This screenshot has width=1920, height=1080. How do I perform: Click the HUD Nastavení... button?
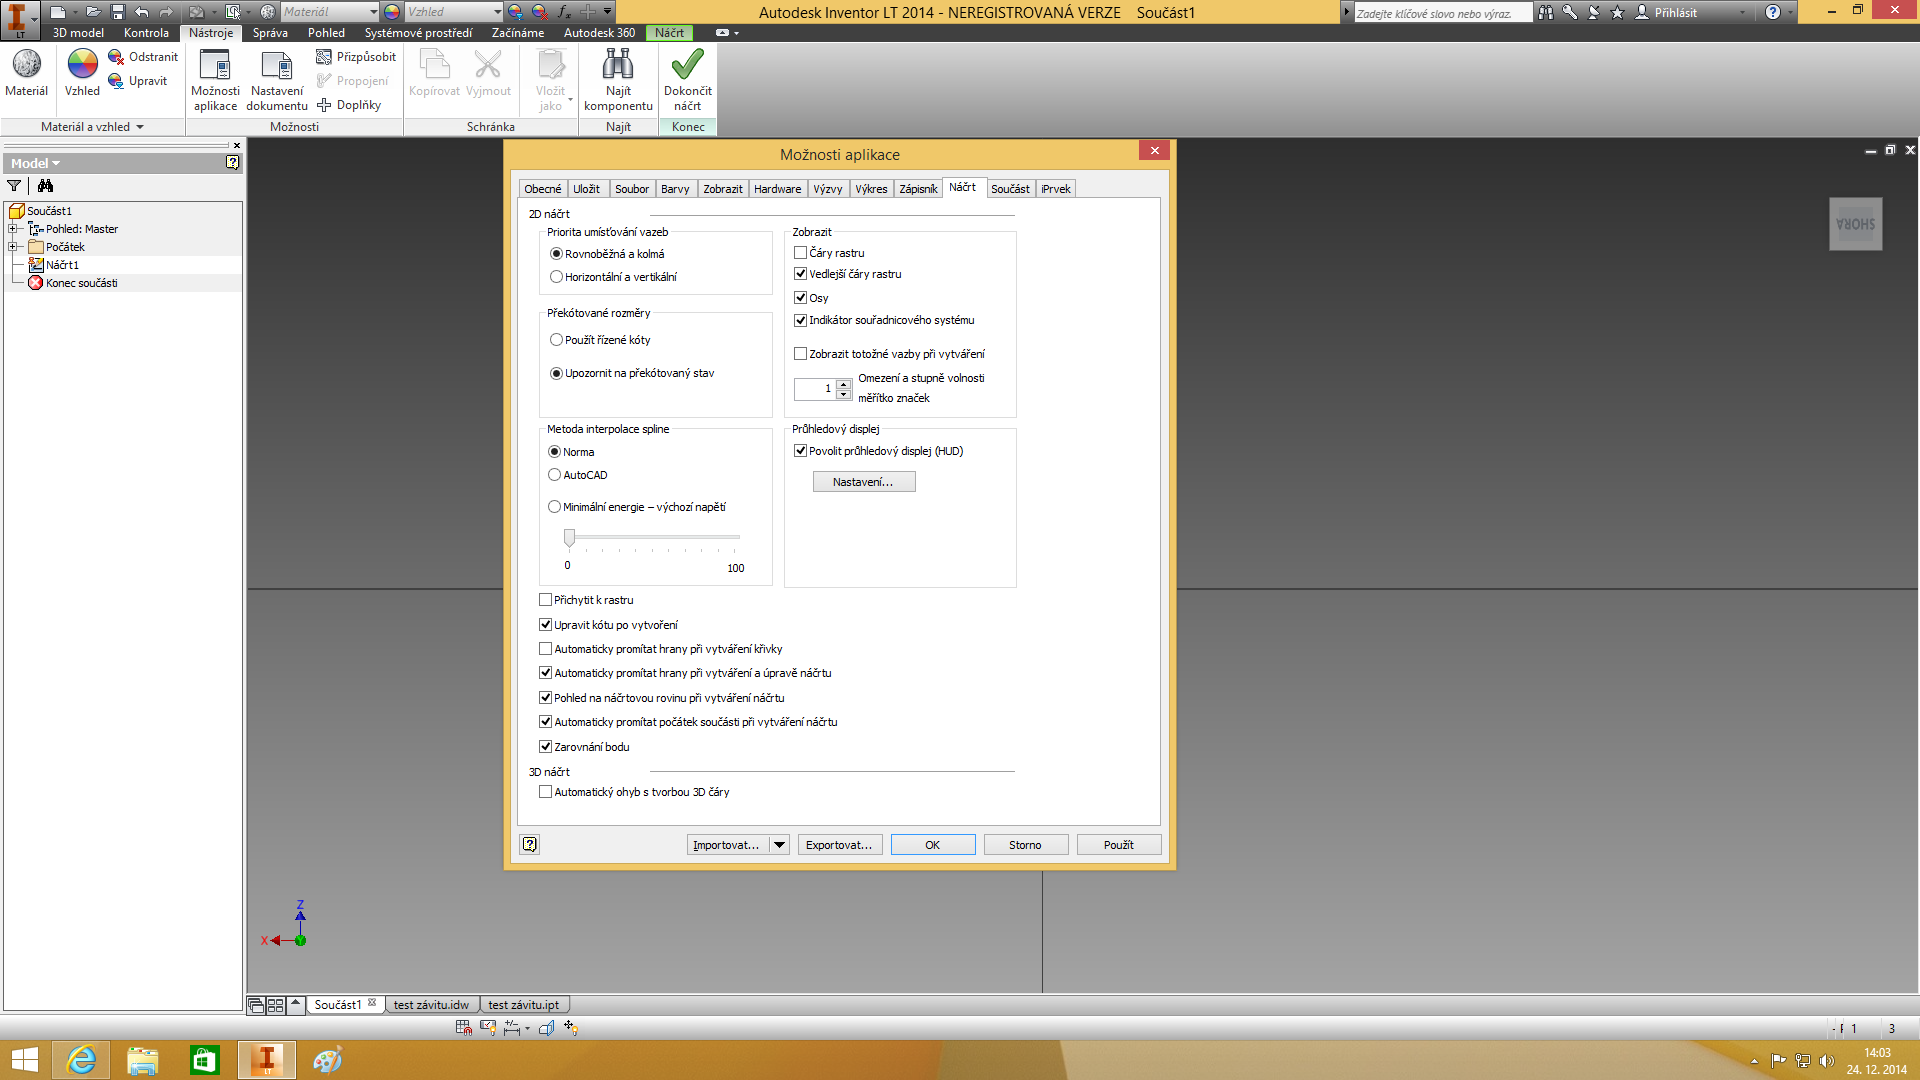pos(863,482)
